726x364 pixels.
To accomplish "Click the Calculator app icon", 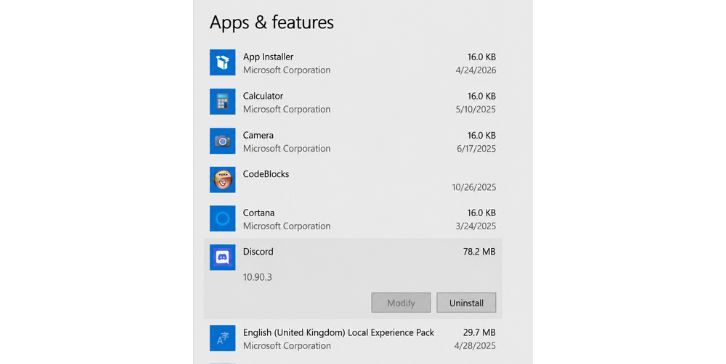I will [x=222, y=102].
